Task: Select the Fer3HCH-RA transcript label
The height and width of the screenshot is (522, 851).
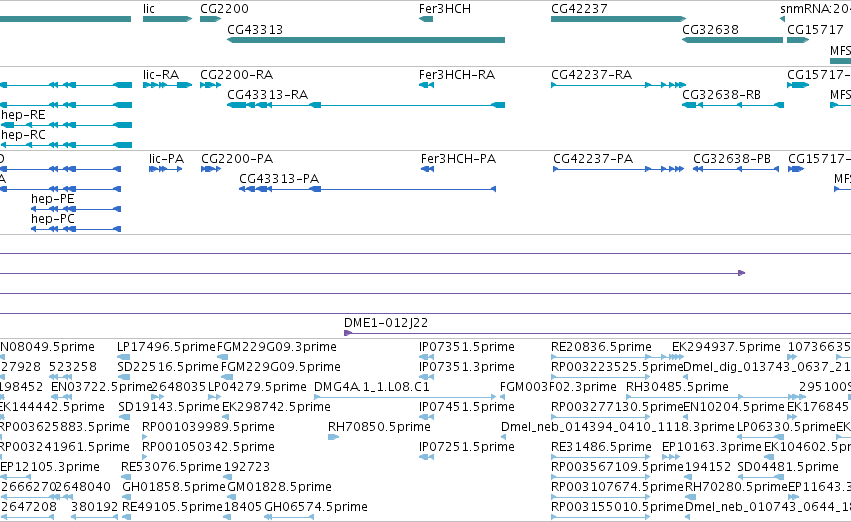Action: click(x=457, y=74)
